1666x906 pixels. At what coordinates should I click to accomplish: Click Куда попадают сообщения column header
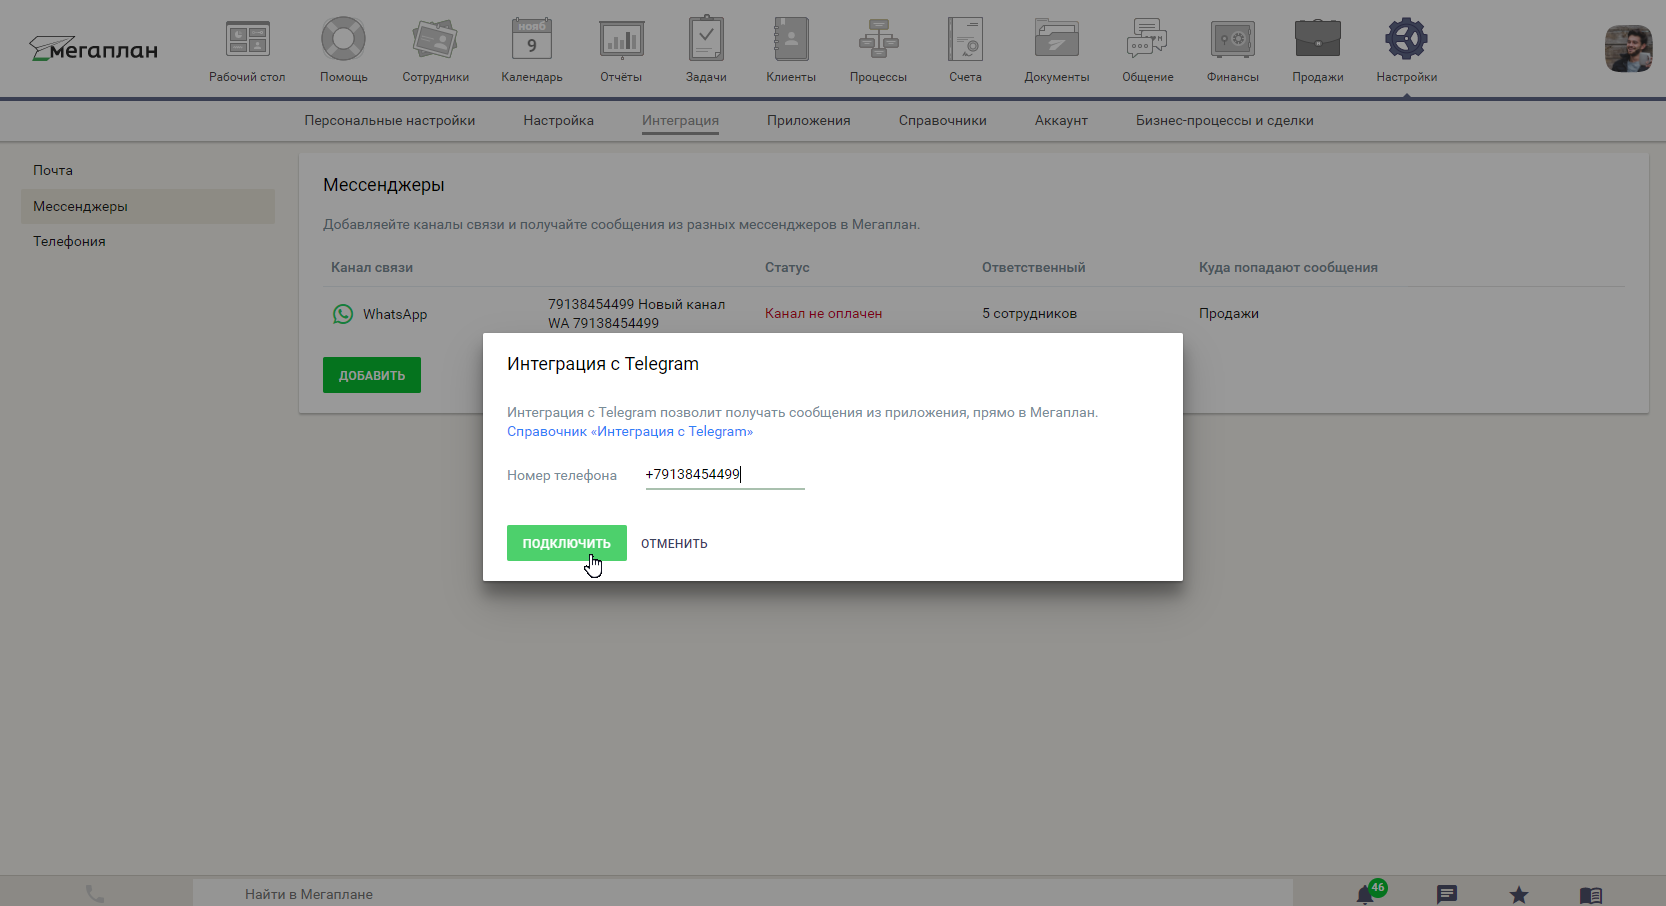1288,267
